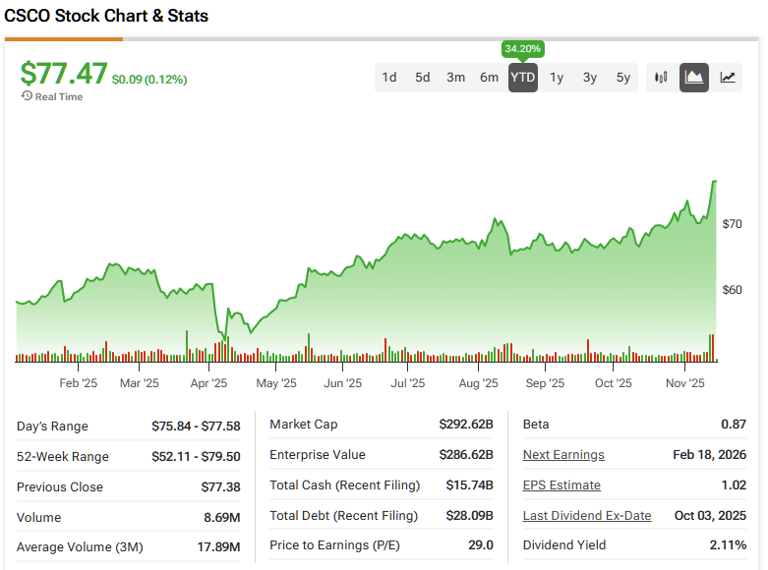Switch chart to 3y range

(590, 77)
